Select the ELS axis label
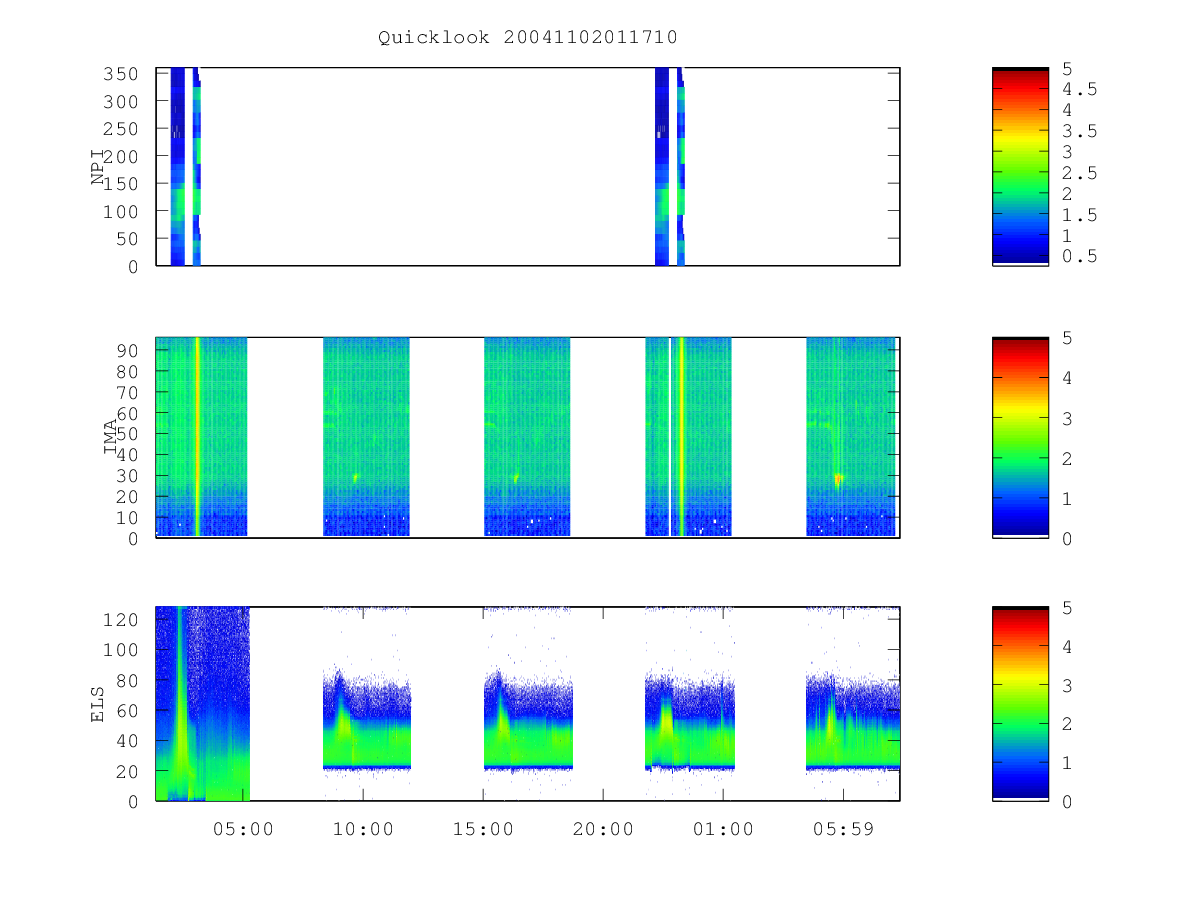 [98, 704]
